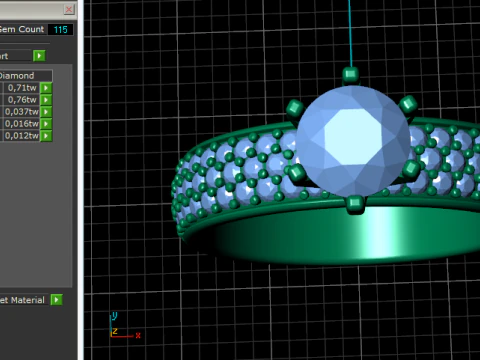Click the Material green arrow button
Screen dimensions: 480x360
[x=56, y=300]
